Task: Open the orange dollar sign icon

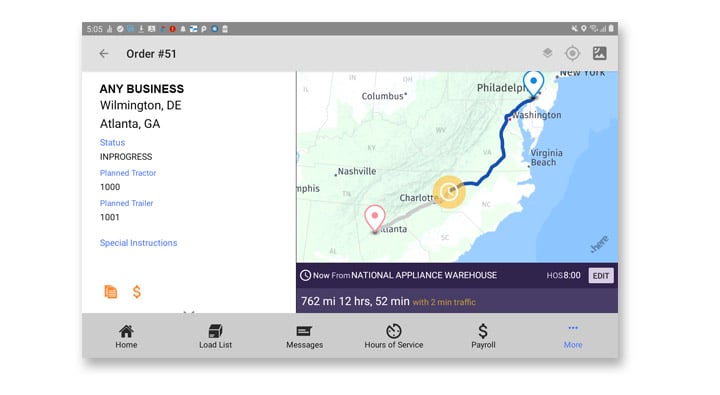Action: pyautogui.click(x=136, y=292)
